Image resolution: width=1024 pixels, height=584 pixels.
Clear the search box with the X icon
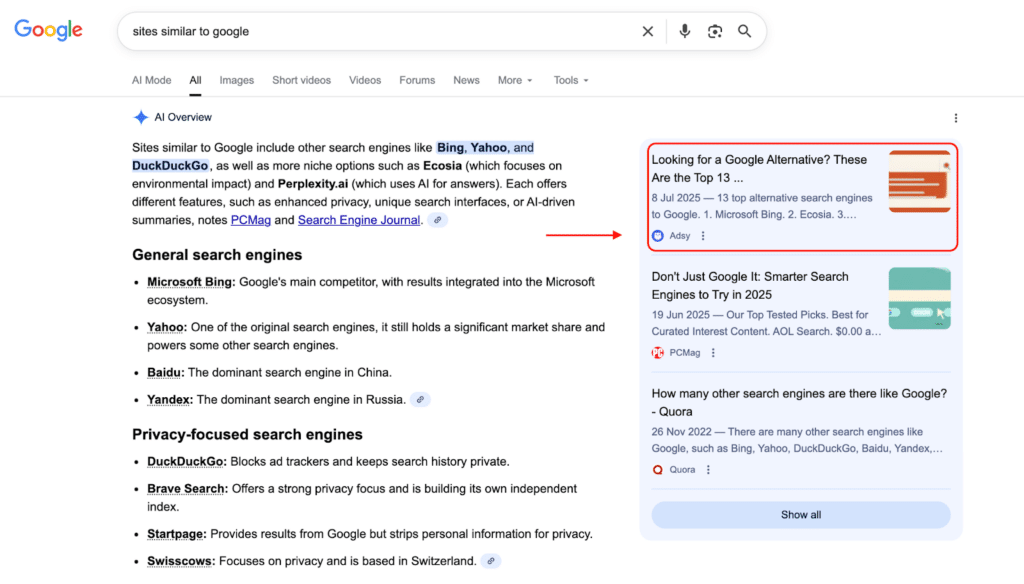pyautogui.click(x=648, y=31)
